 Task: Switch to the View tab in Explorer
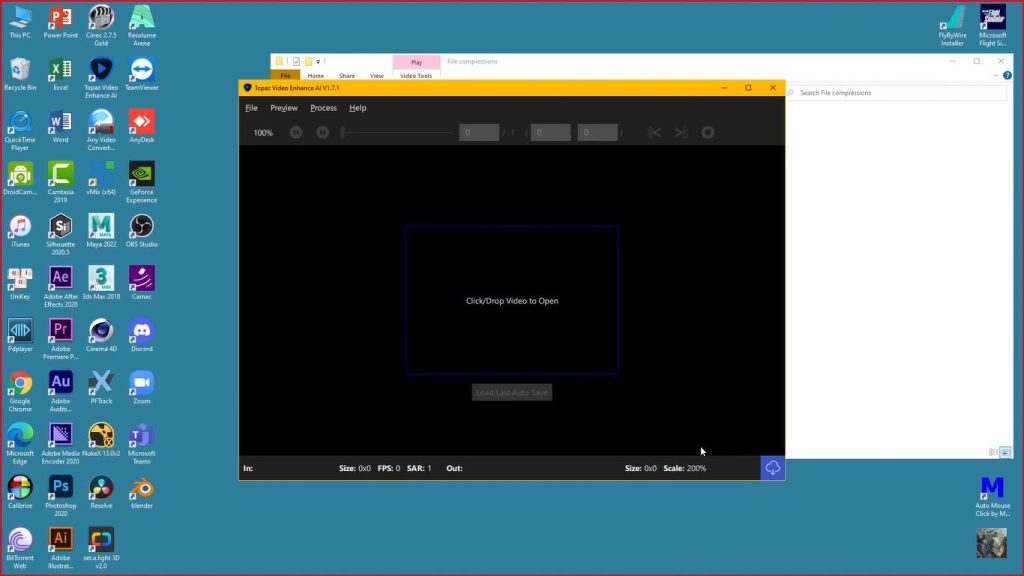pos(376,74)
